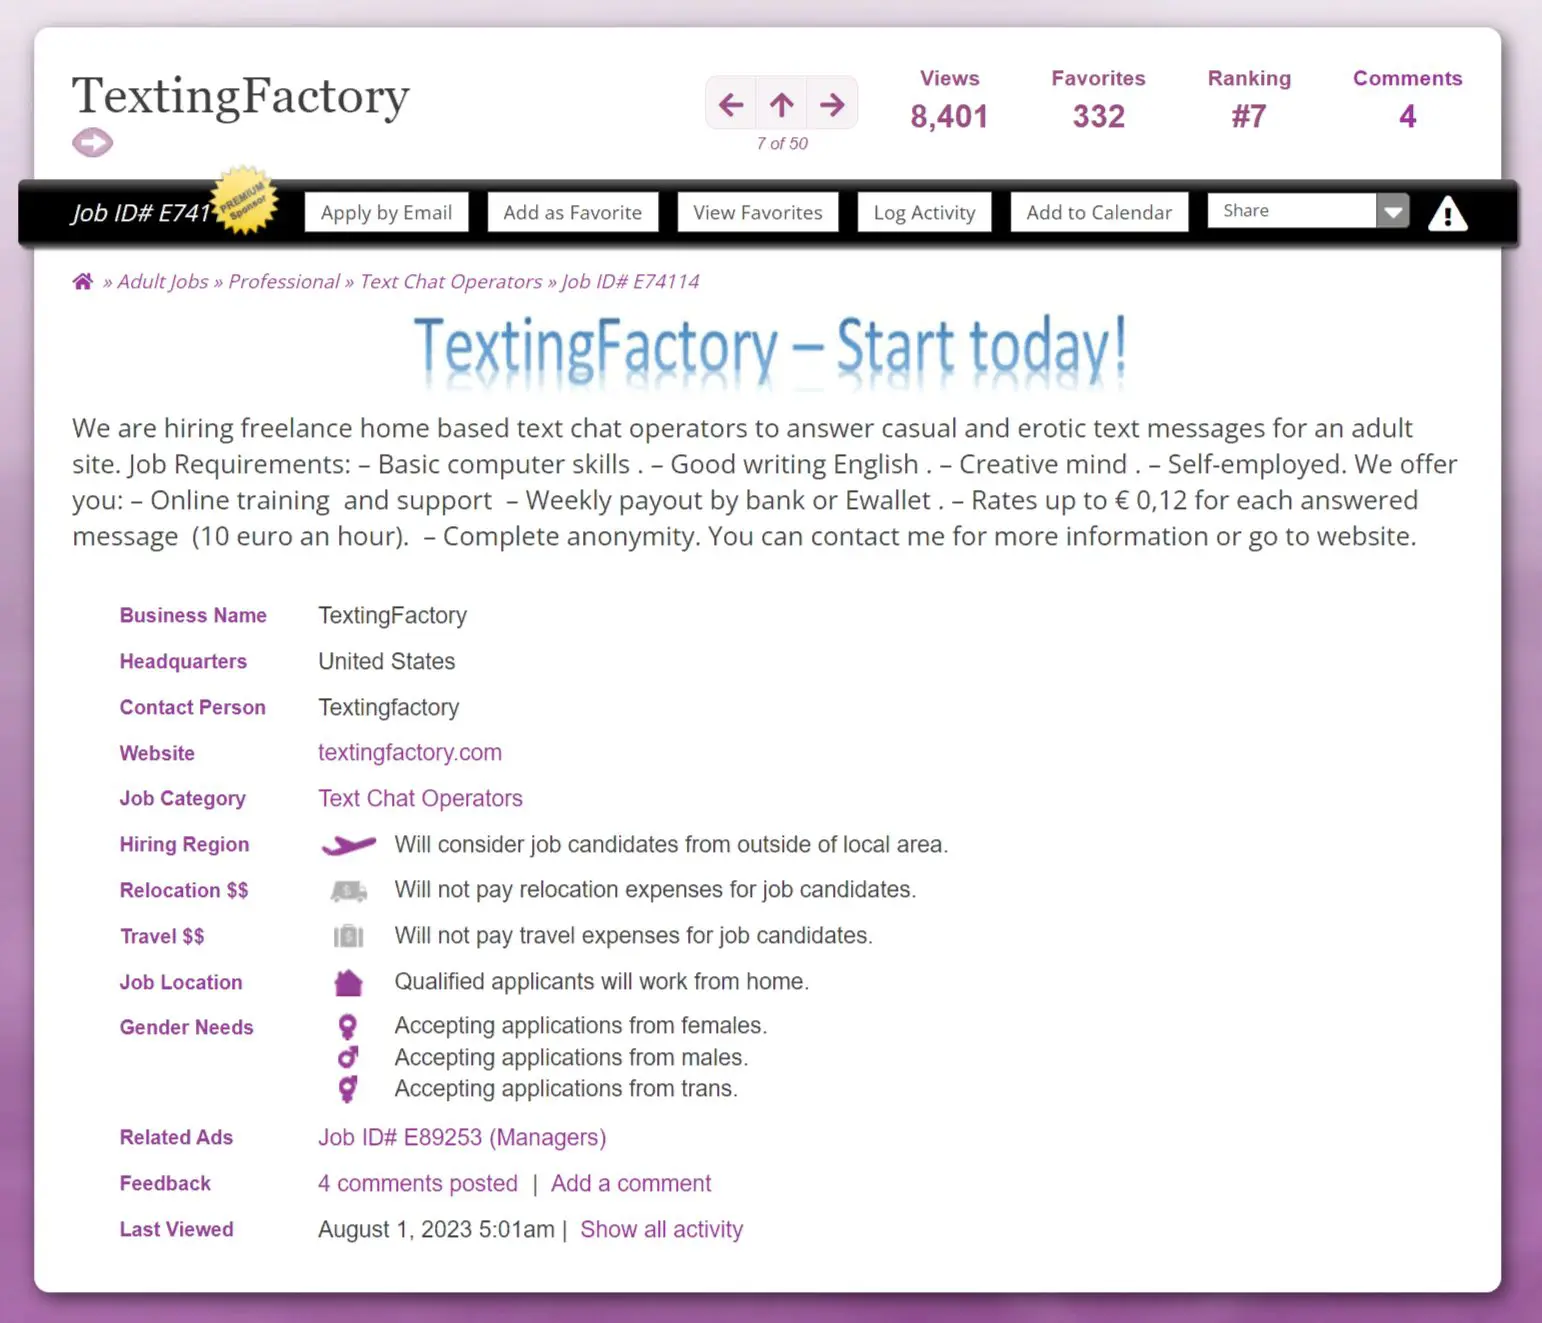Click the TextingFactory page title
Viewport: 1542px width, 1323px height.
point(241,97)
